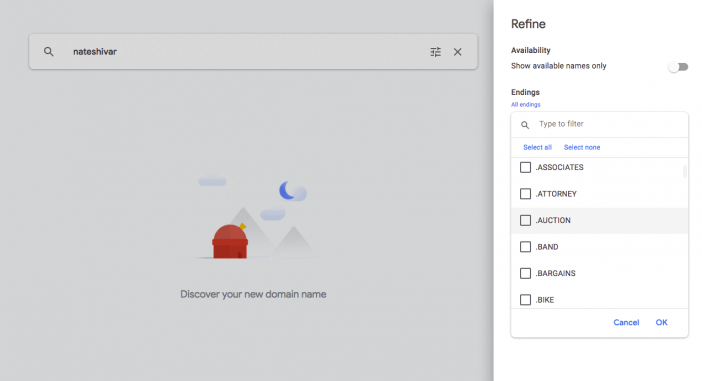Check the .BIKE ending checkbox

pyautogui.click(x=525, y=300)
